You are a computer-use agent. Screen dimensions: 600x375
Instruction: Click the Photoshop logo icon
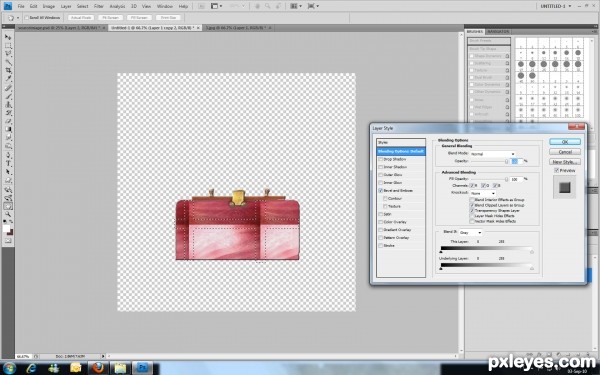(x=8, y=6)
